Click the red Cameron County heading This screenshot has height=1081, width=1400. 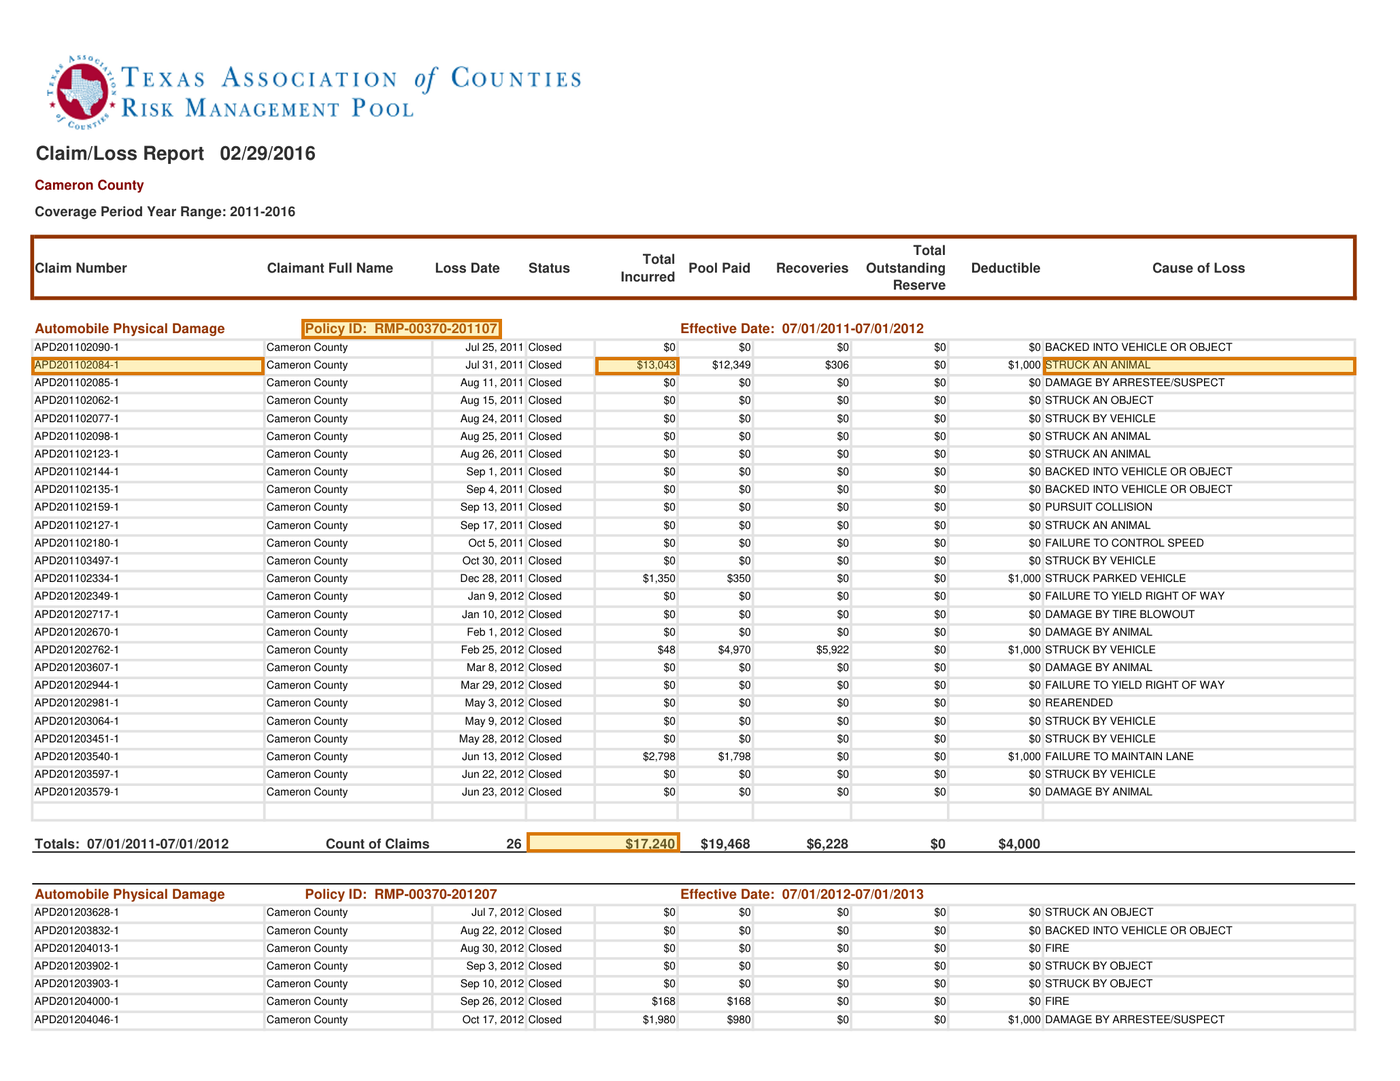(x=89, y=185)
